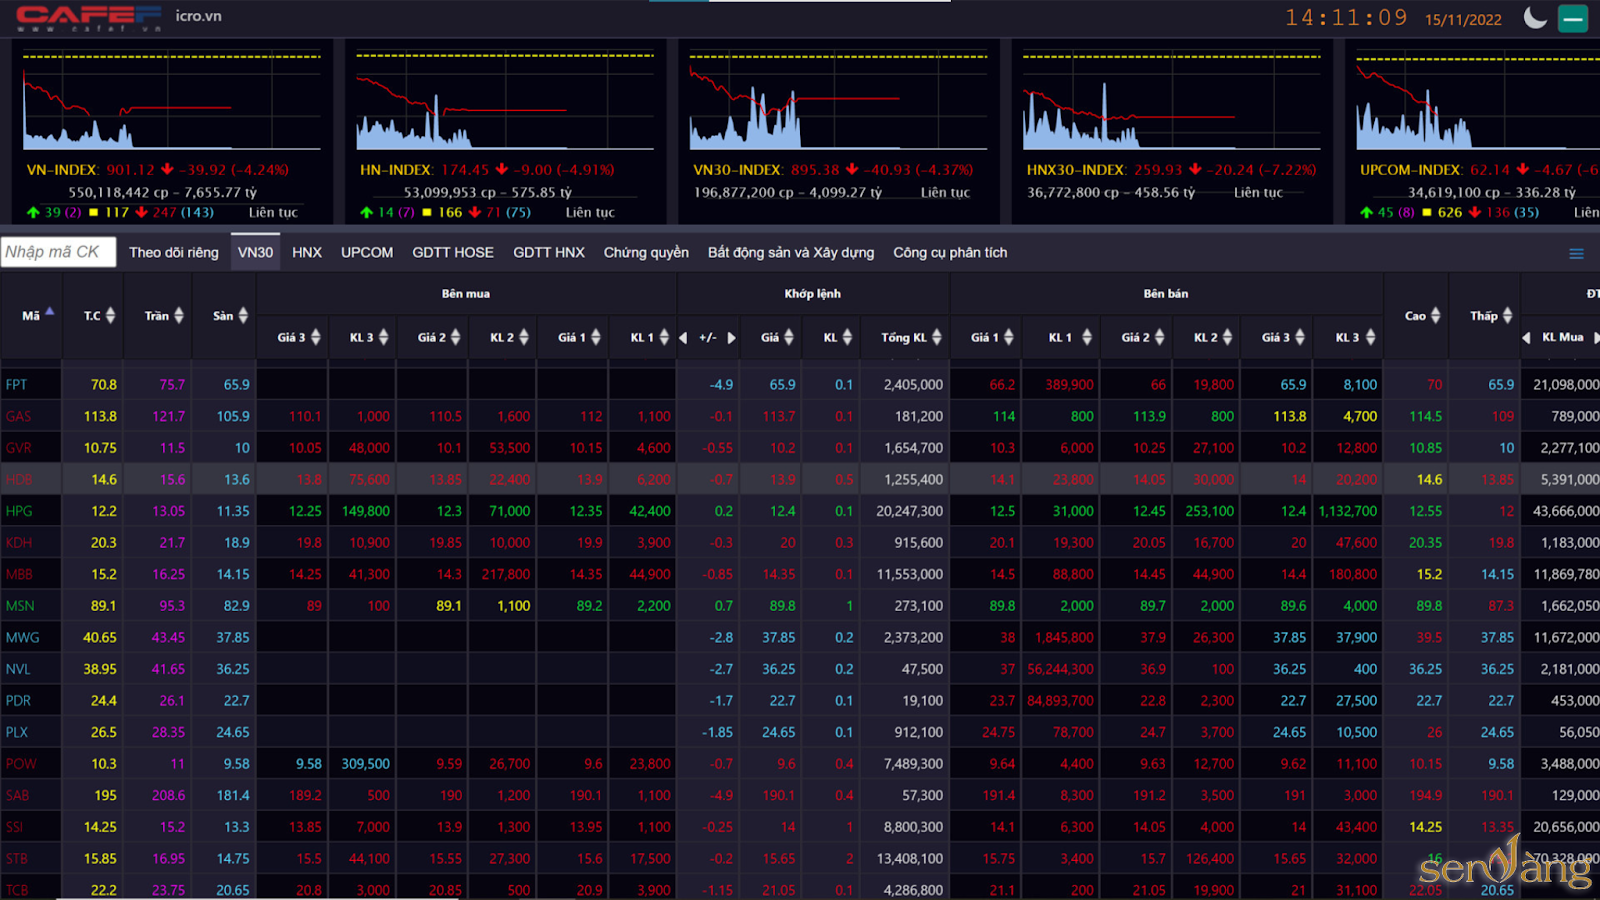Select the VN30 tab
The image size is (1600, 900).
255,252
